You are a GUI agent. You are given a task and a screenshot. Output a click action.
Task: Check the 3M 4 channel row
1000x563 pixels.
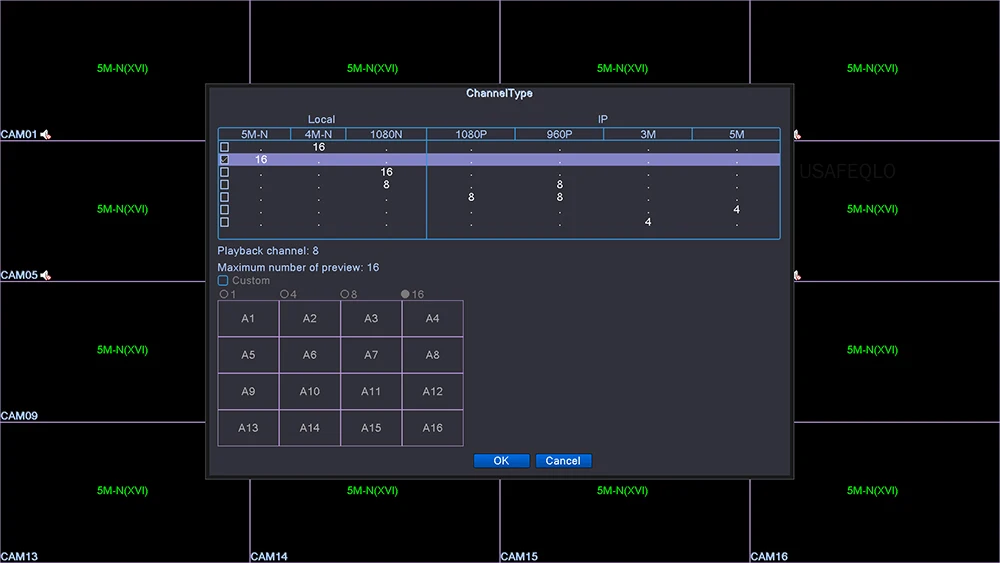pos(224,223)
